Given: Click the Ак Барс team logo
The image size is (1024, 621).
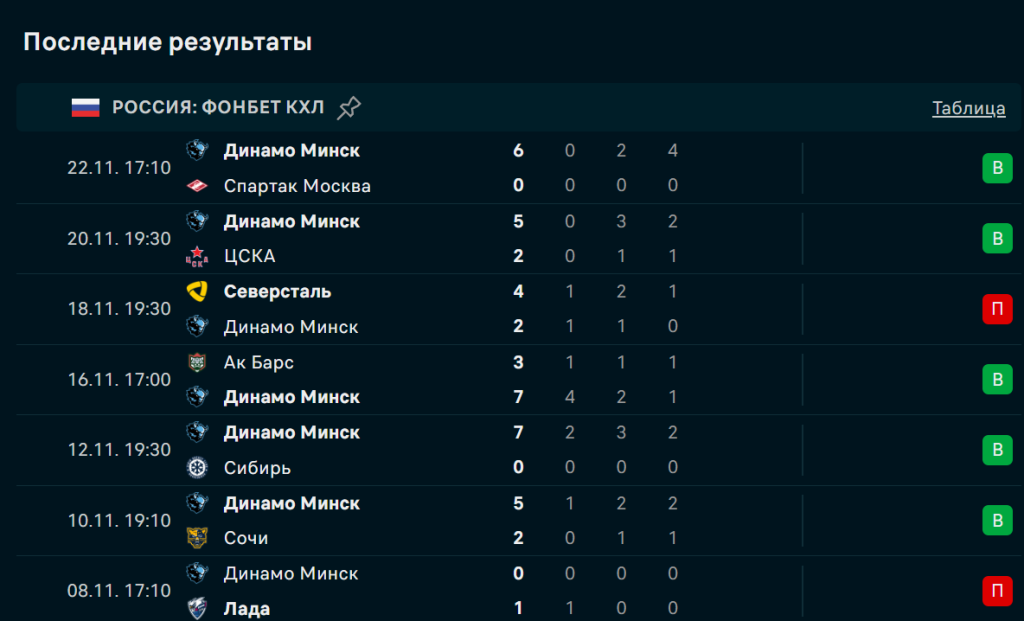Looking at the screenshot, I should 197,362.
